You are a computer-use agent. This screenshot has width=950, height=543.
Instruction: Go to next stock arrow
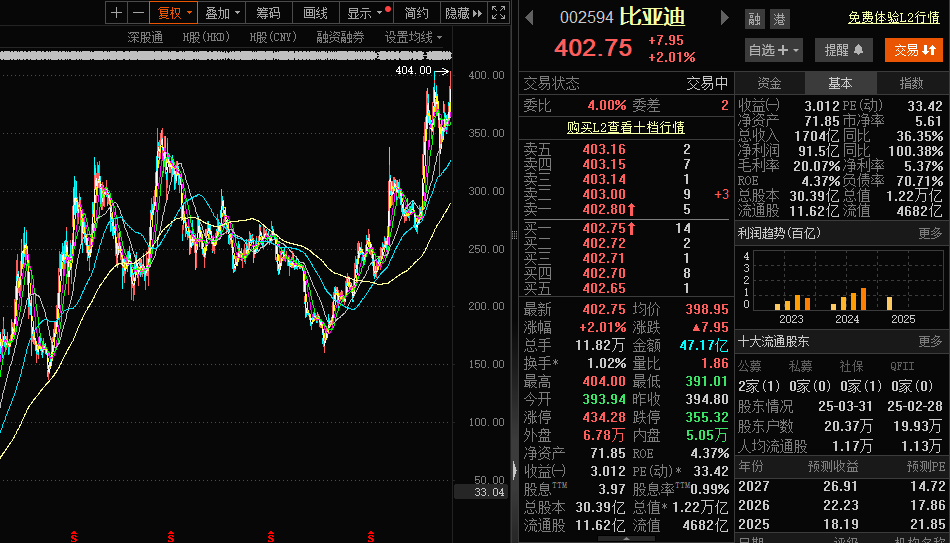point(724,18)
